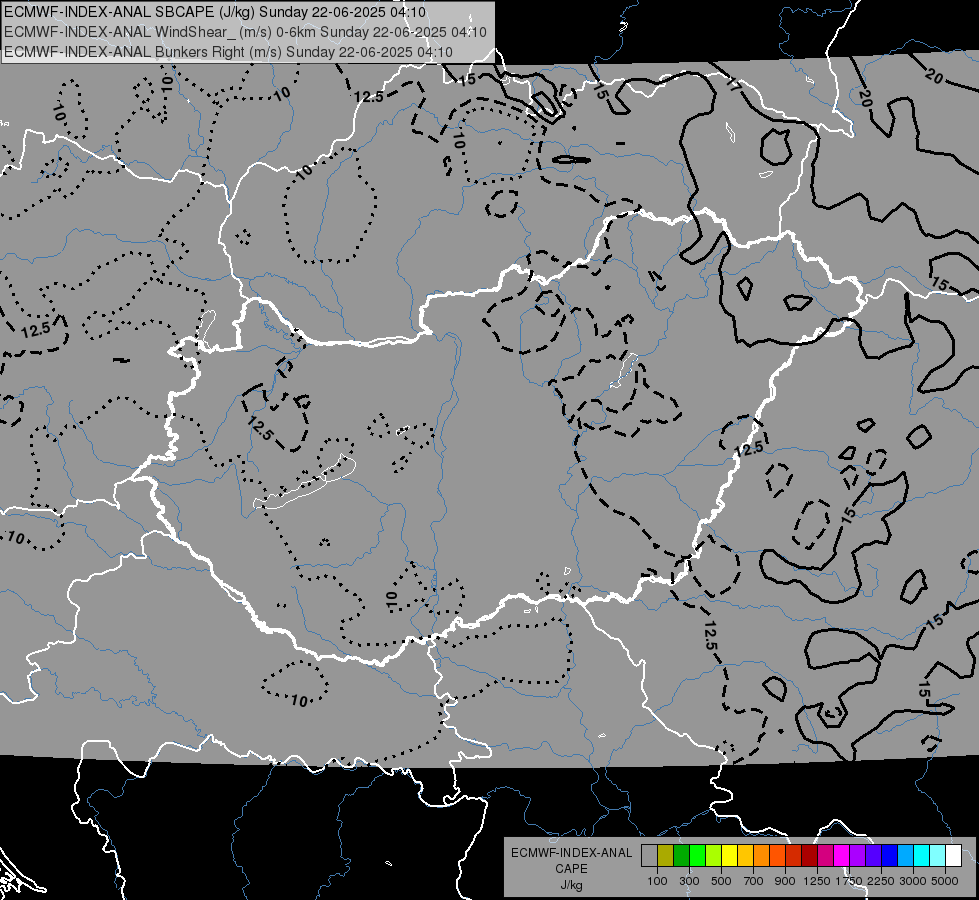The width and height of the screenshot is (979, 900).
Task: Click the 3000 legend value
Action: 913,881
